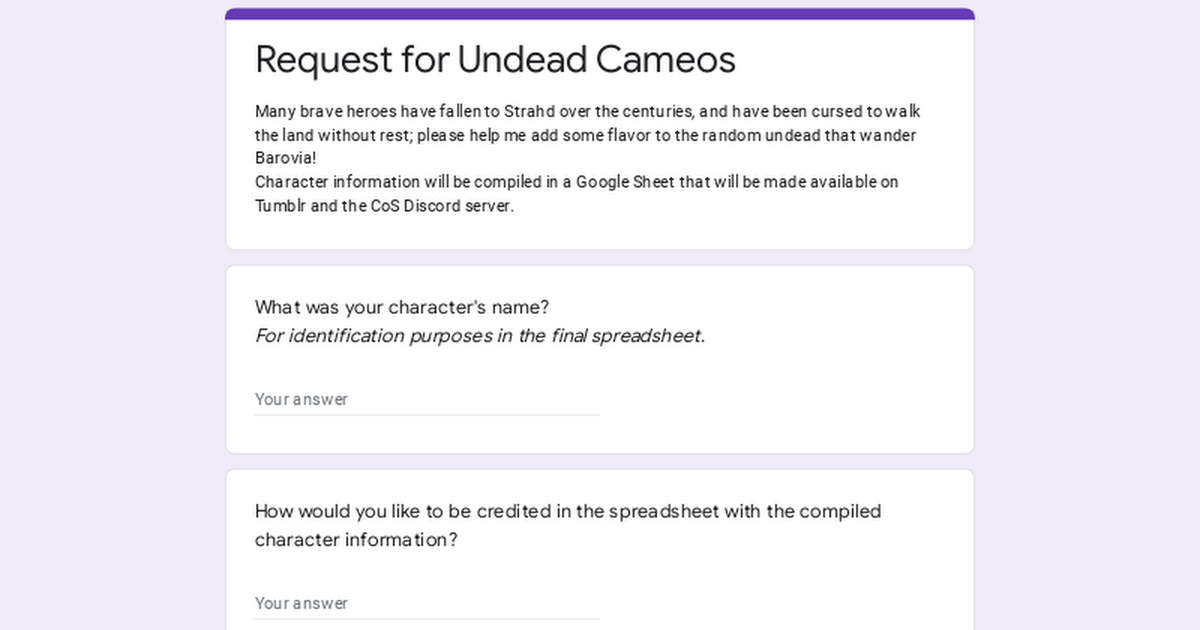The width and height of the screenshot is (1200, 630).
Task: Click the "Your answer" placeholder under character name
Action: (x=302, y=399)
